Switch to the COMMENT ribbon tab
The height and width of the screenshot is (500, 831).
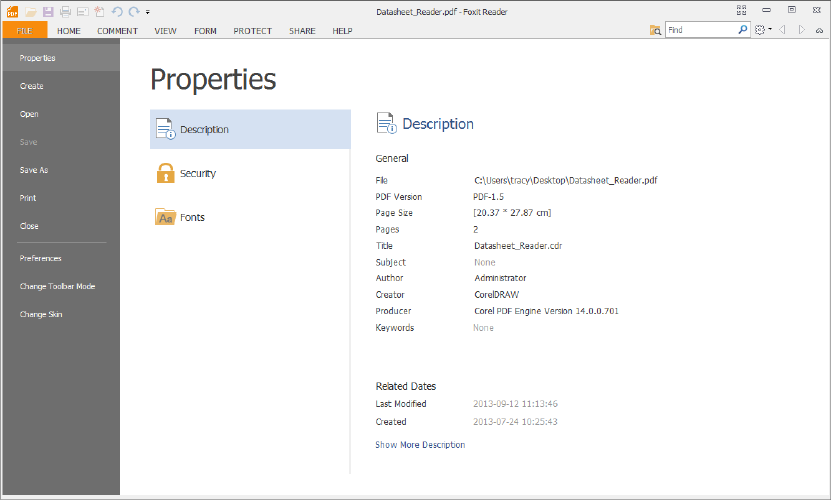tap(117, 31)
